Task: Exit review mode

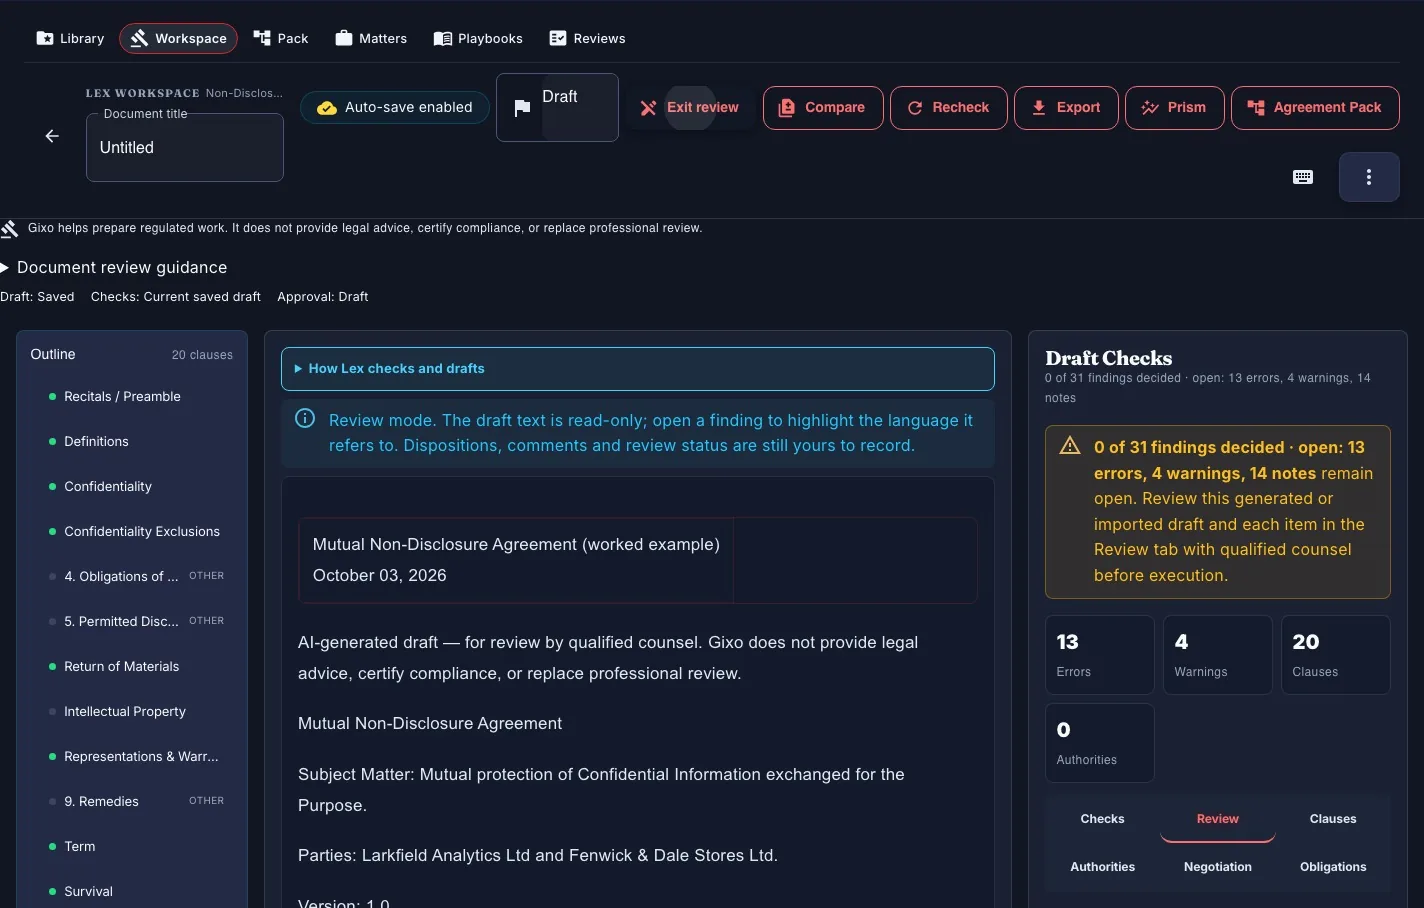Action: pos(690,108)
